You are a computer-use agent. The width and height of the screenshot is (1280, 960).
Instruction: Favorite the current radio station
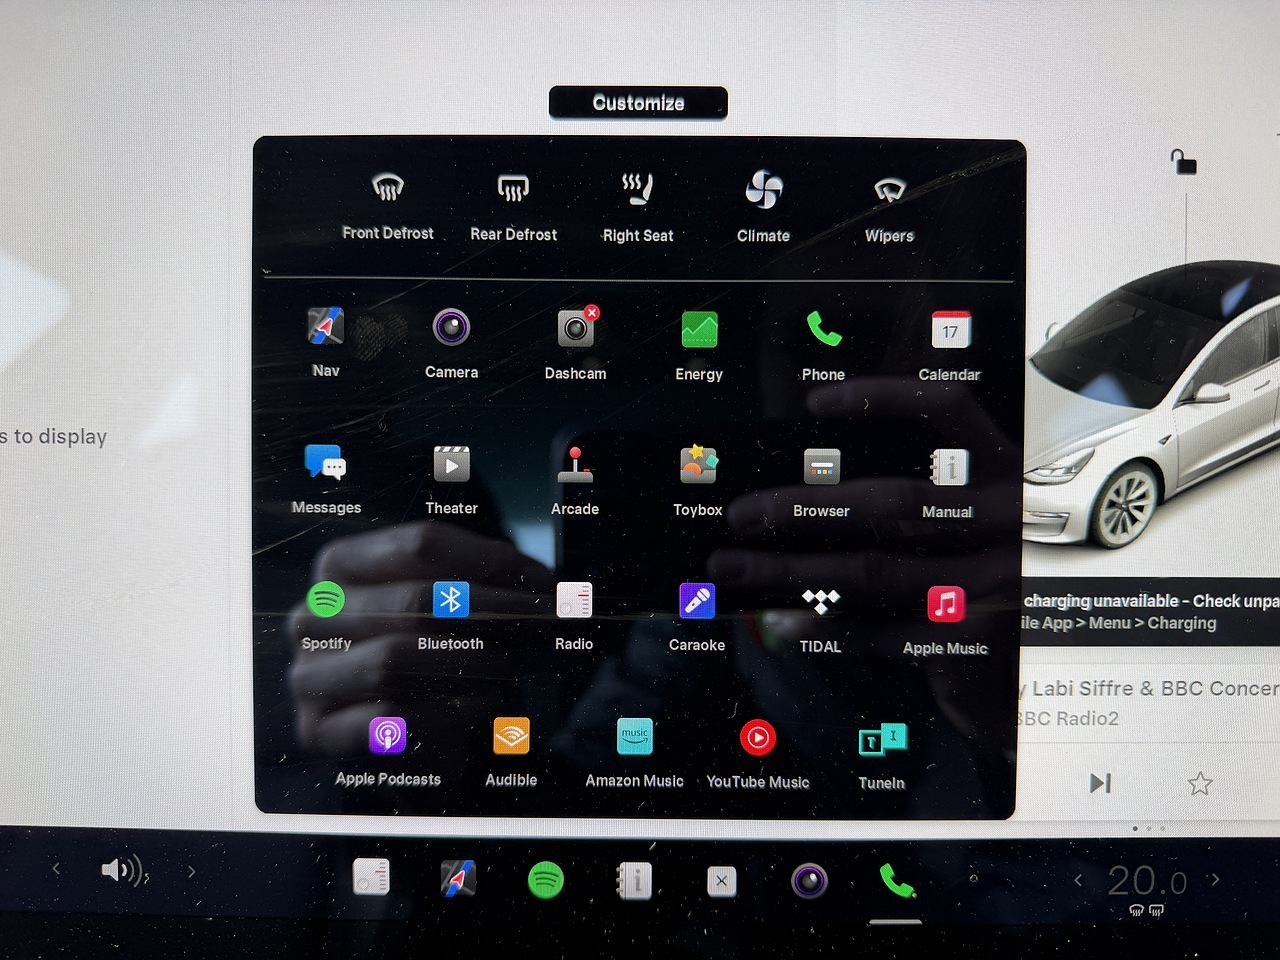pos(1200,783)
